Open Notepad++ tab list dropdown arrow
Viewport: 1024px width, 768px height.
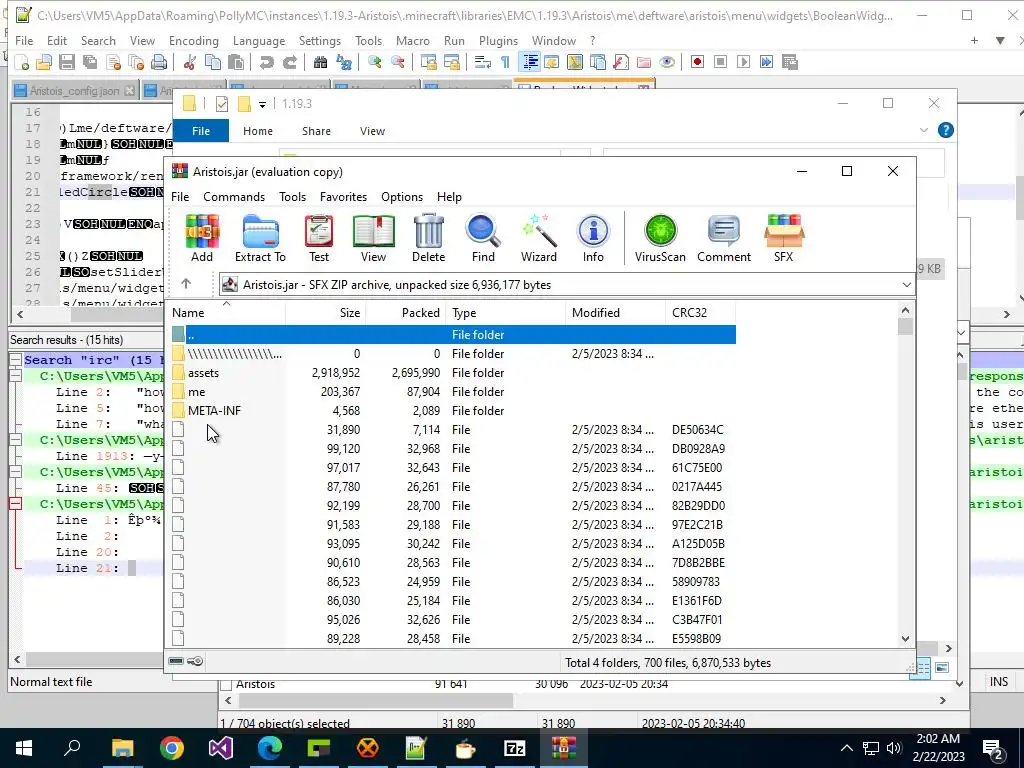click(x=1000, y=40)
